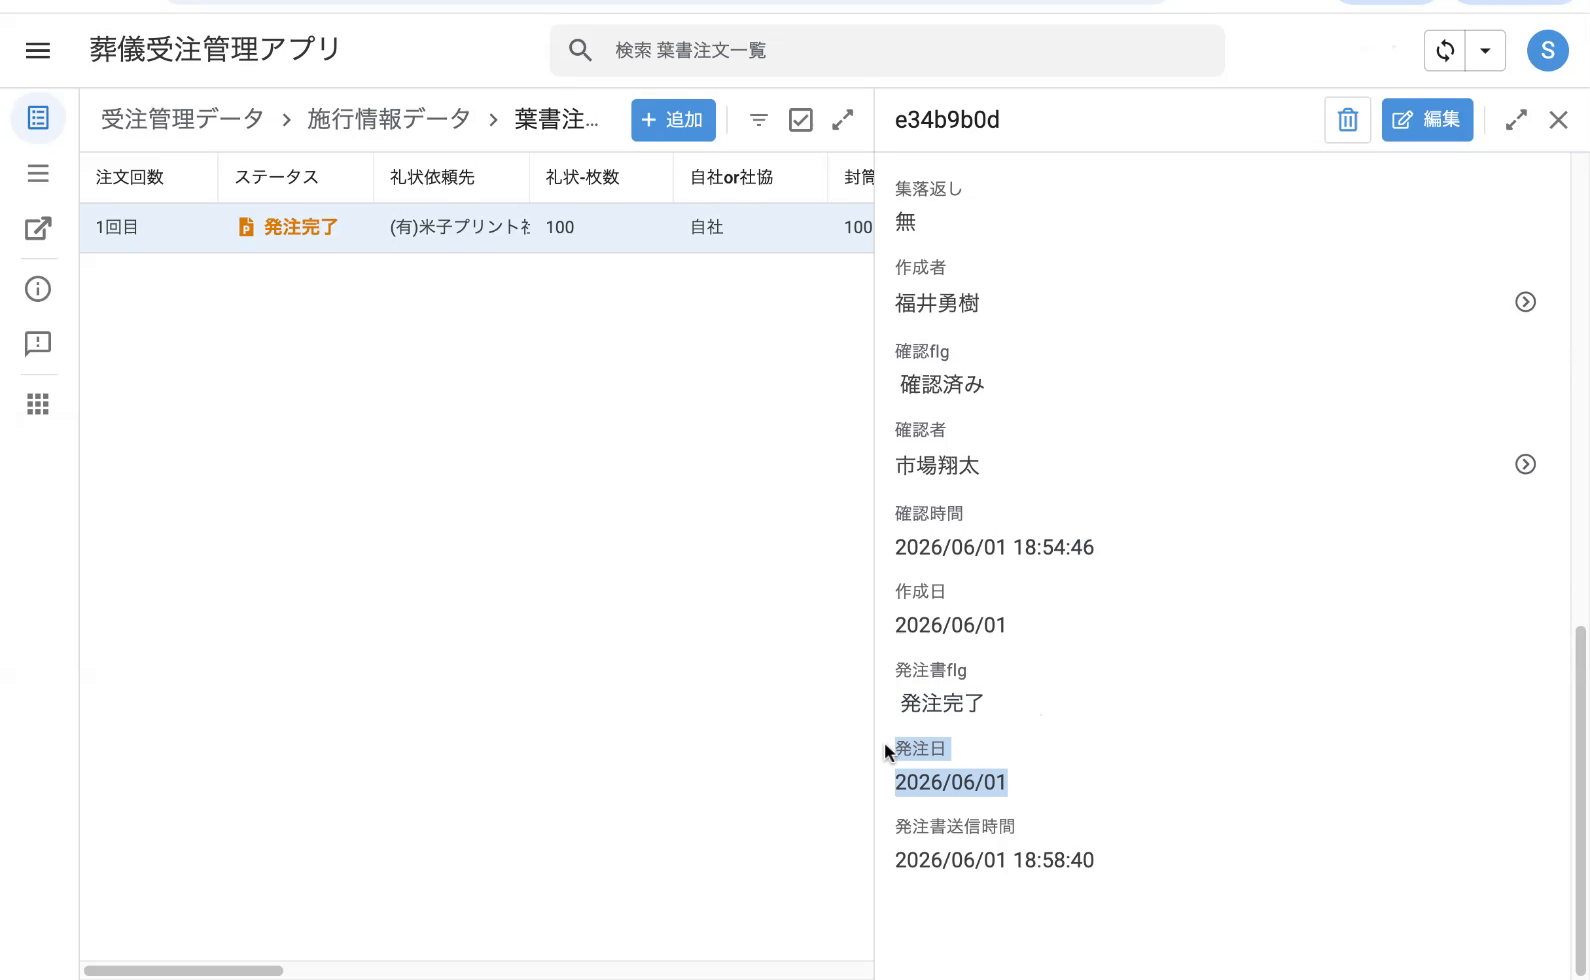Viewport: 1590px width, 980px height.
Task: Open the dropdown arrow next to sync
Action: click(1485, 50)
